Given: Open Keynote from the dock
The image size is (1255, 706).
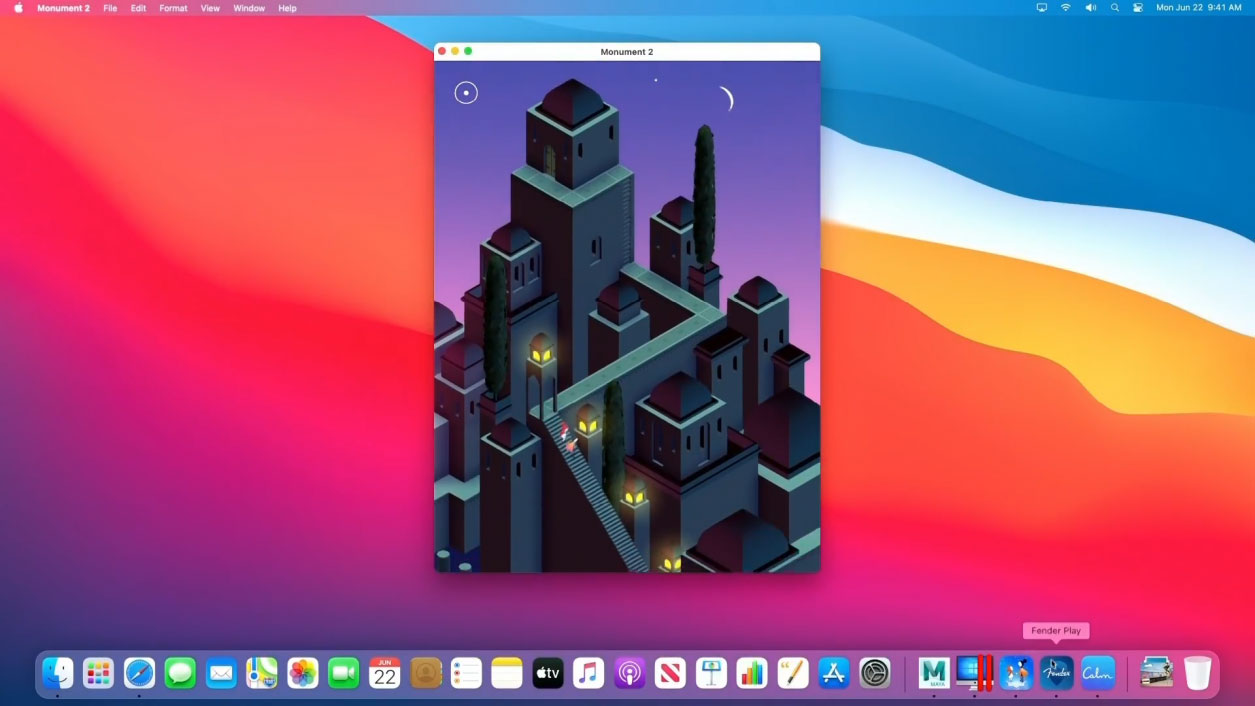Looking at the screenshot, I should (711, 673).
